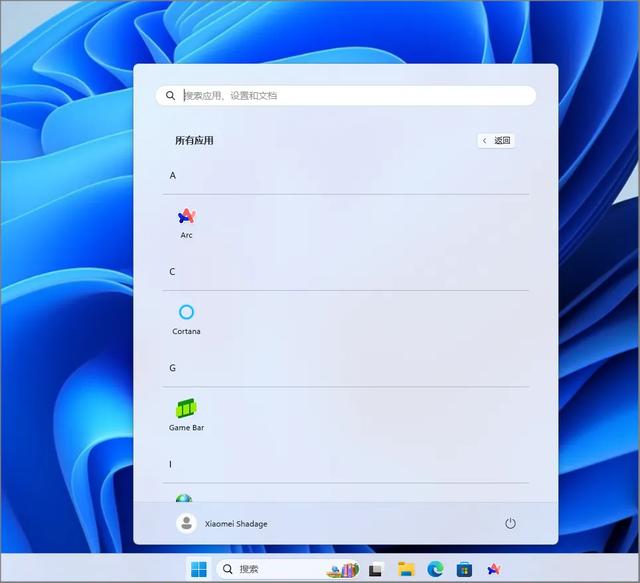Image resolution: width=640 pixels, height=583 pixels.
Task: Go back using the 返回 button
Action: (496, 141)
